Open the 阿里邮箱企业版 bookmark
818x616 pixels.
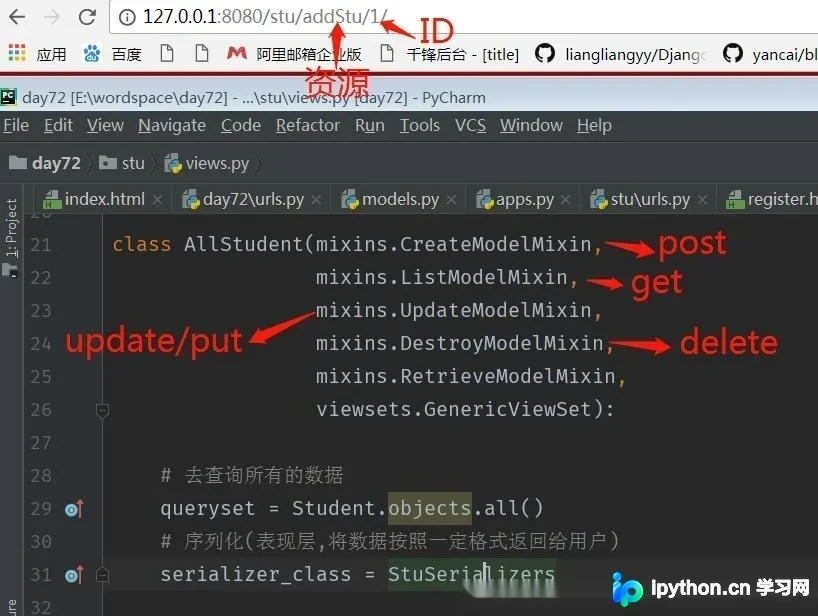pyautogui.click(x=294, y=53)
